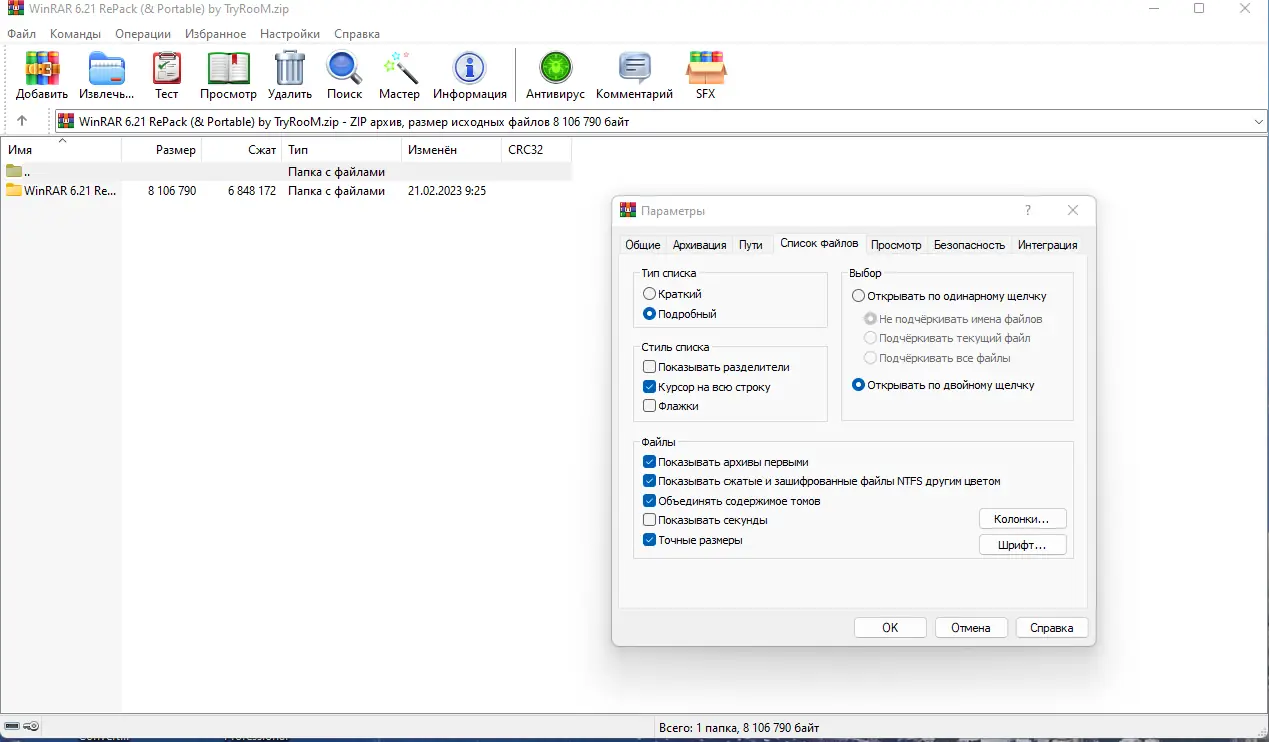Open the Поиск magnifier icon
Image resolution: width=1269 pixels, height=742 pixels.
344,75
